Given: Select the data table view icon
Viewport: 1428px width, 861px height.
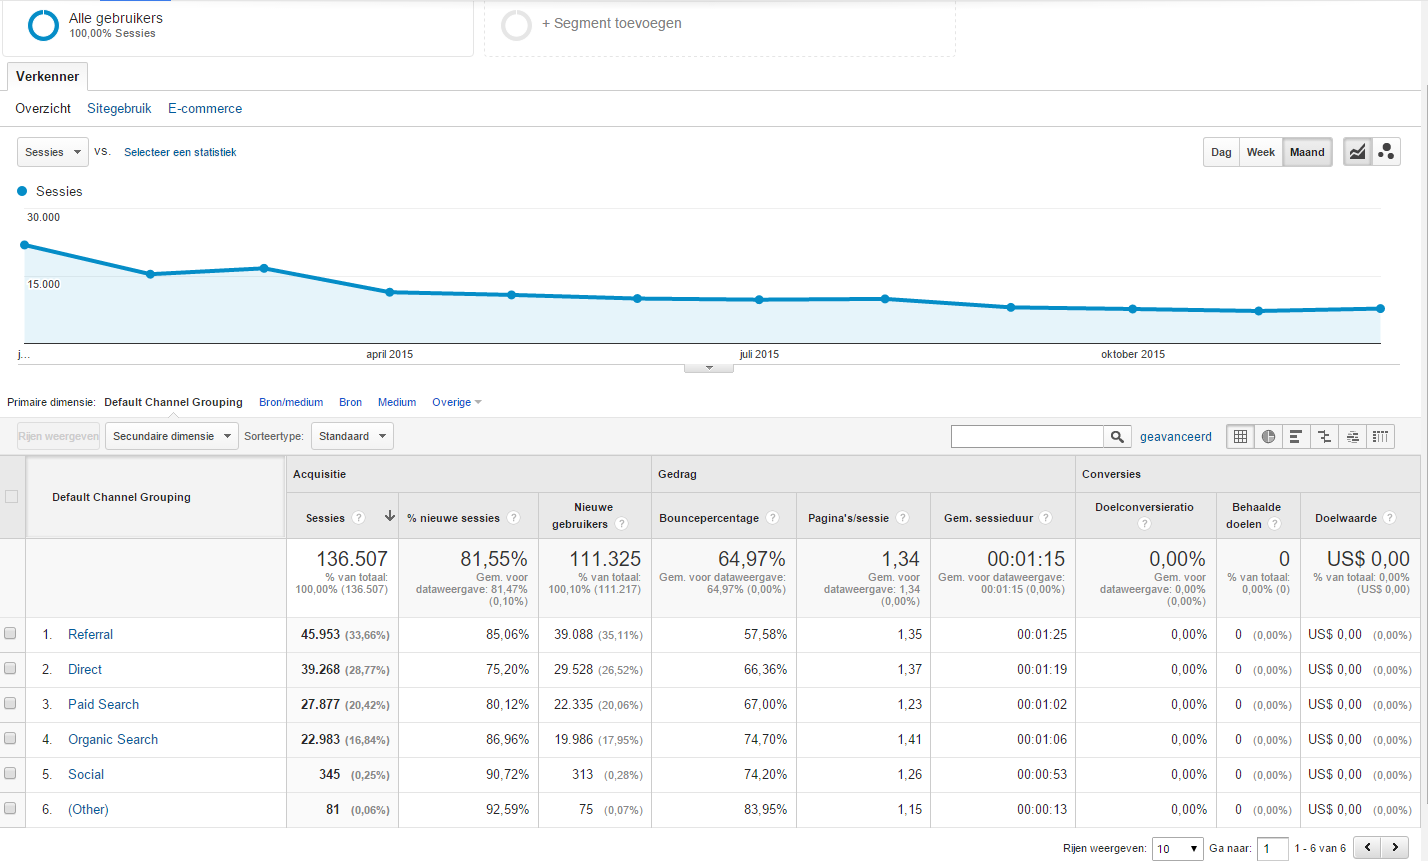Looking at the screenshot, I should (1240, 436).
